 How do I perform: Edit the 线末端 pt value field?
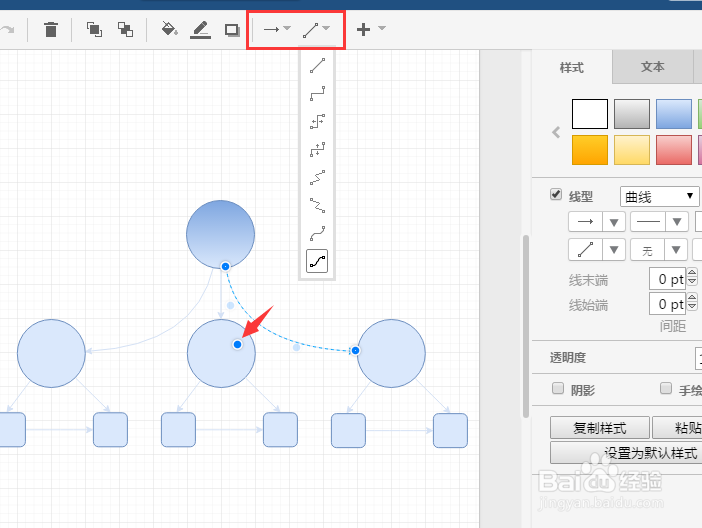click(668, 279)
